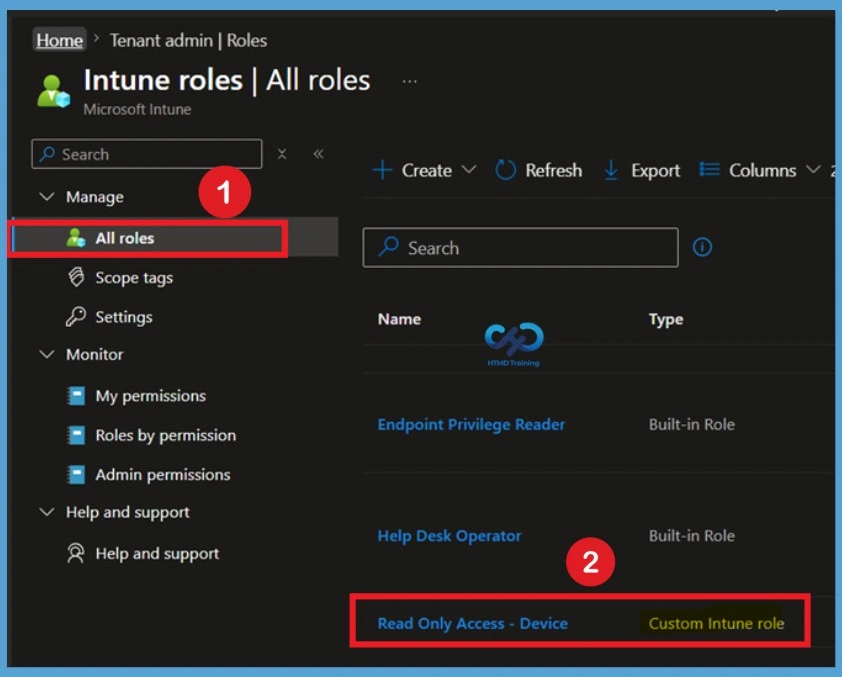The image size is (842, 677).
Task: Click the plus icon on Create
Action: click(382, 170)
